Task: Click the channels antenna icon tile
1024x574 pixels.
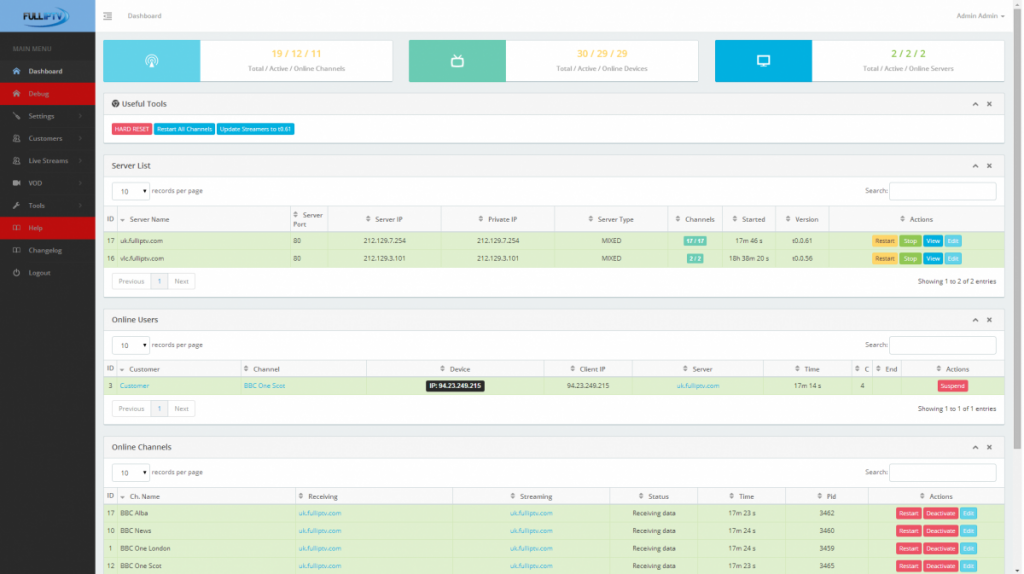Action: (x=152, y=61)
